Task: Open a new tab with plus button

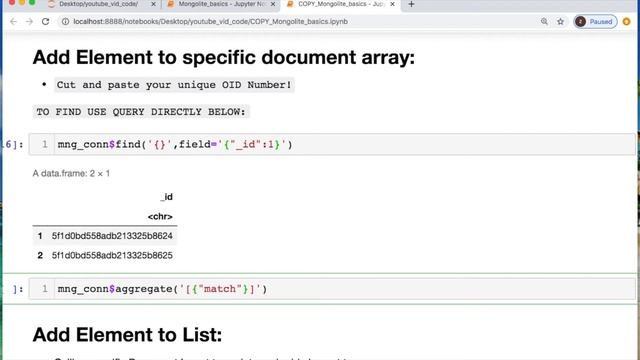Action: 411,4
